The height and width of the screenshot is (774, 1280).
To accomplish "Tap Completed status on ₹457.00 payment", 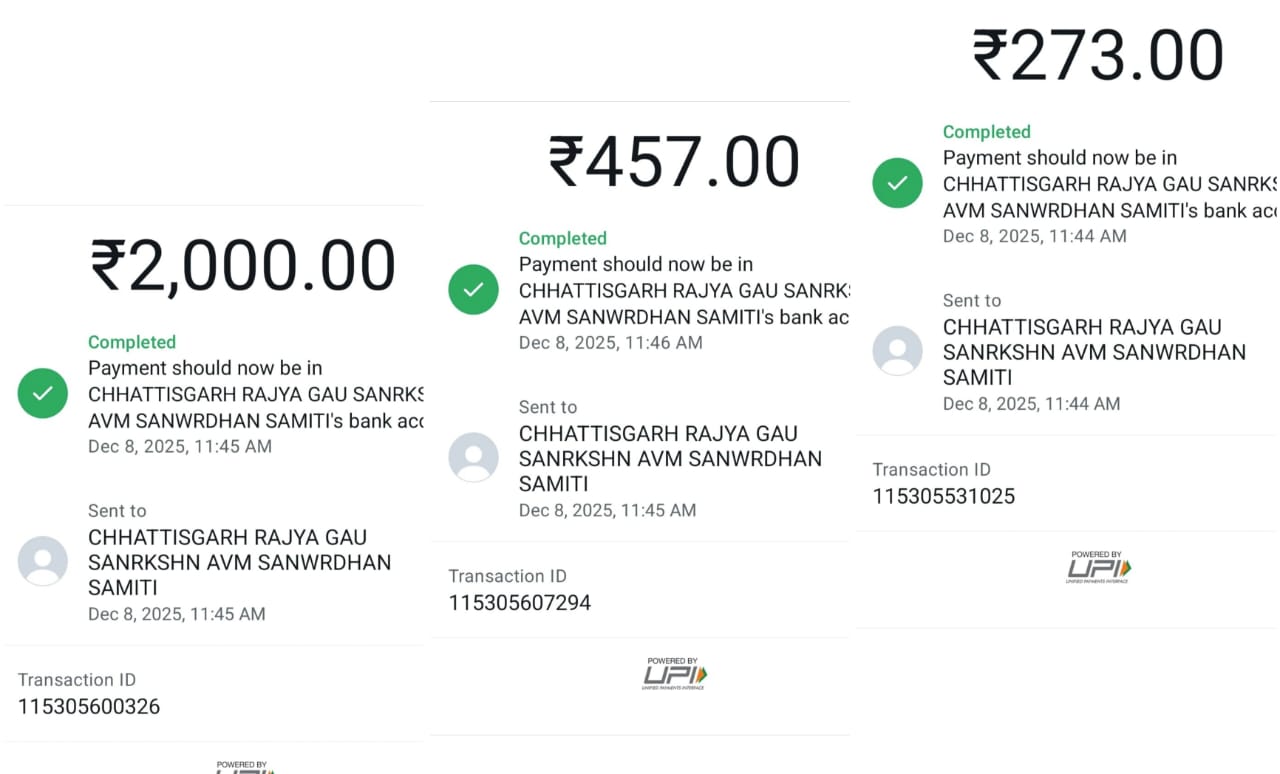I will (x=562, y=238).
